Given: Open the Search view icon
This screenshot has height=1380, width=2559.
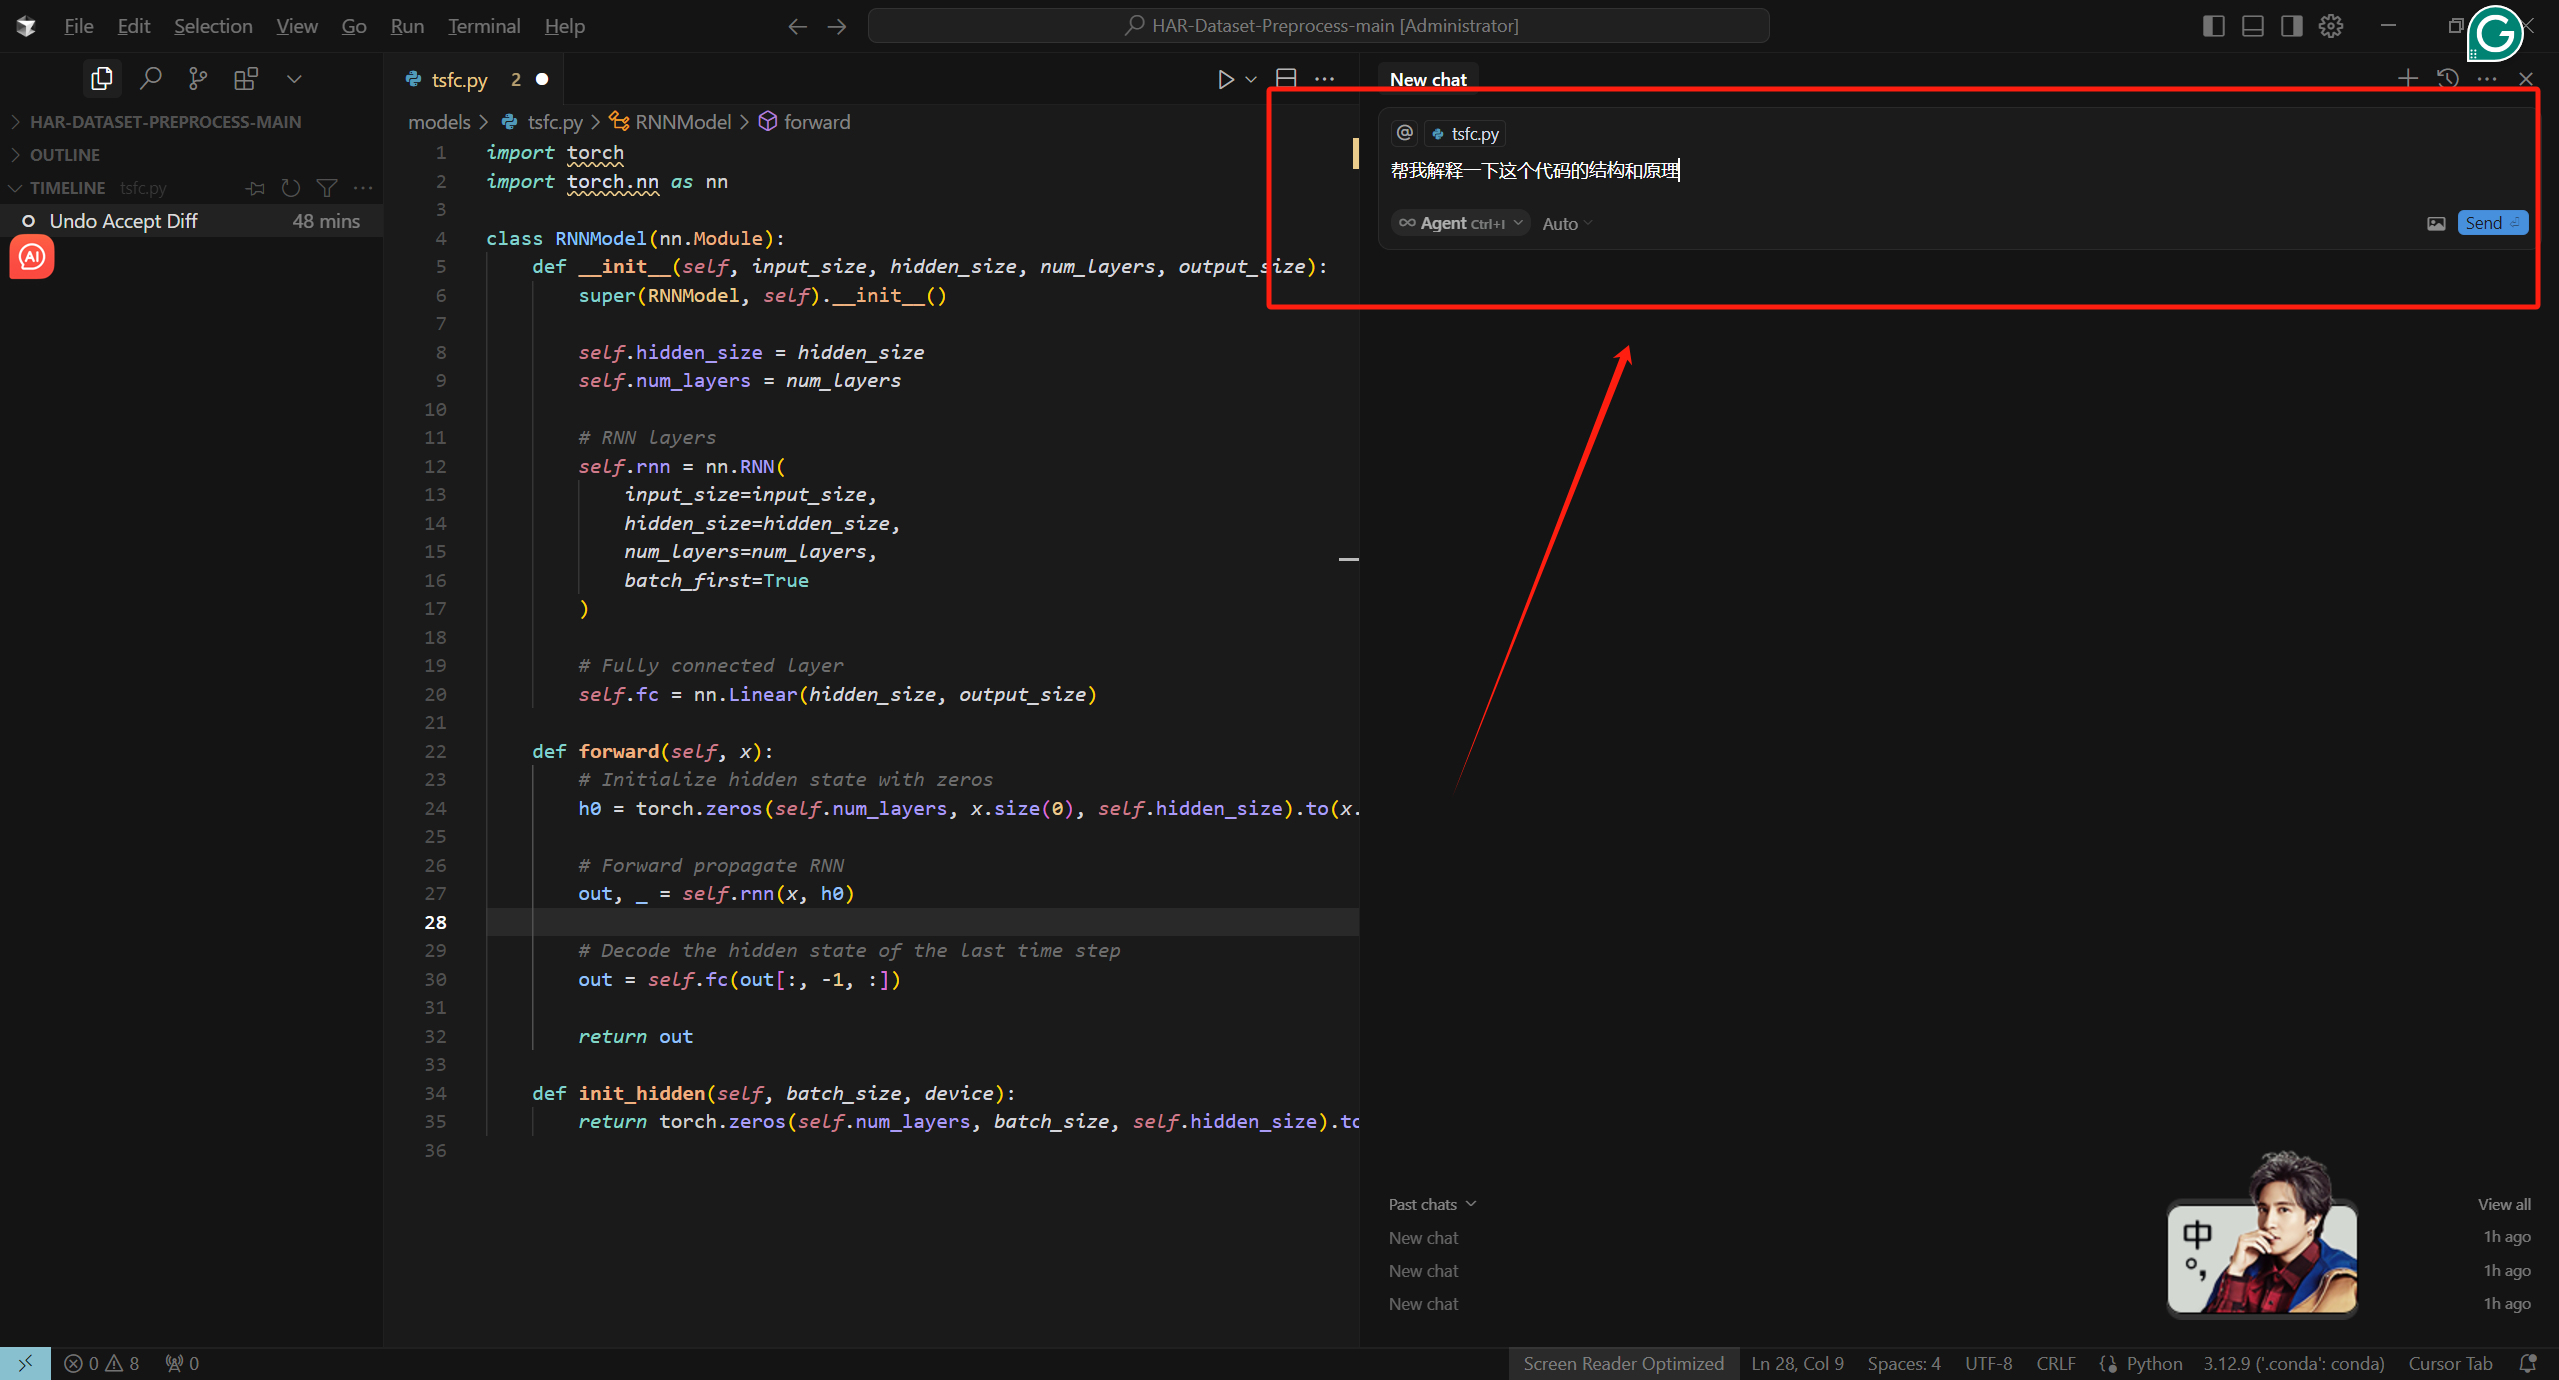Looking at the screenshot, I should click(x=151, y=78).
